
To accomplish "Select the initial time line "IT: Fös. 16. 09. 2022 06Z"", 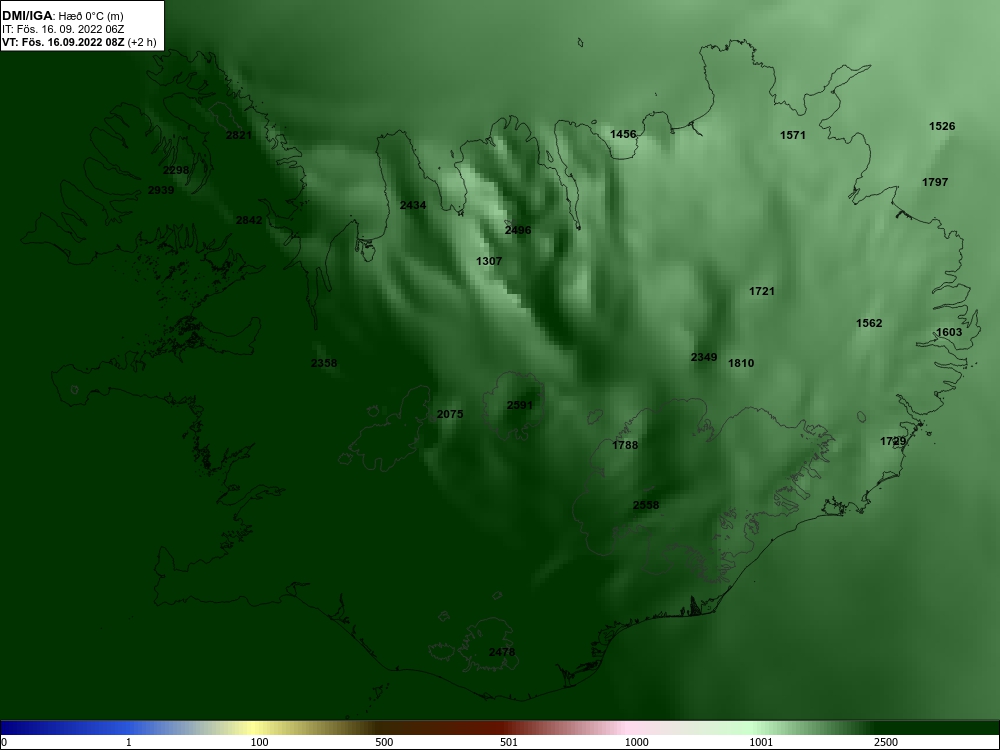I will (62, 29).
